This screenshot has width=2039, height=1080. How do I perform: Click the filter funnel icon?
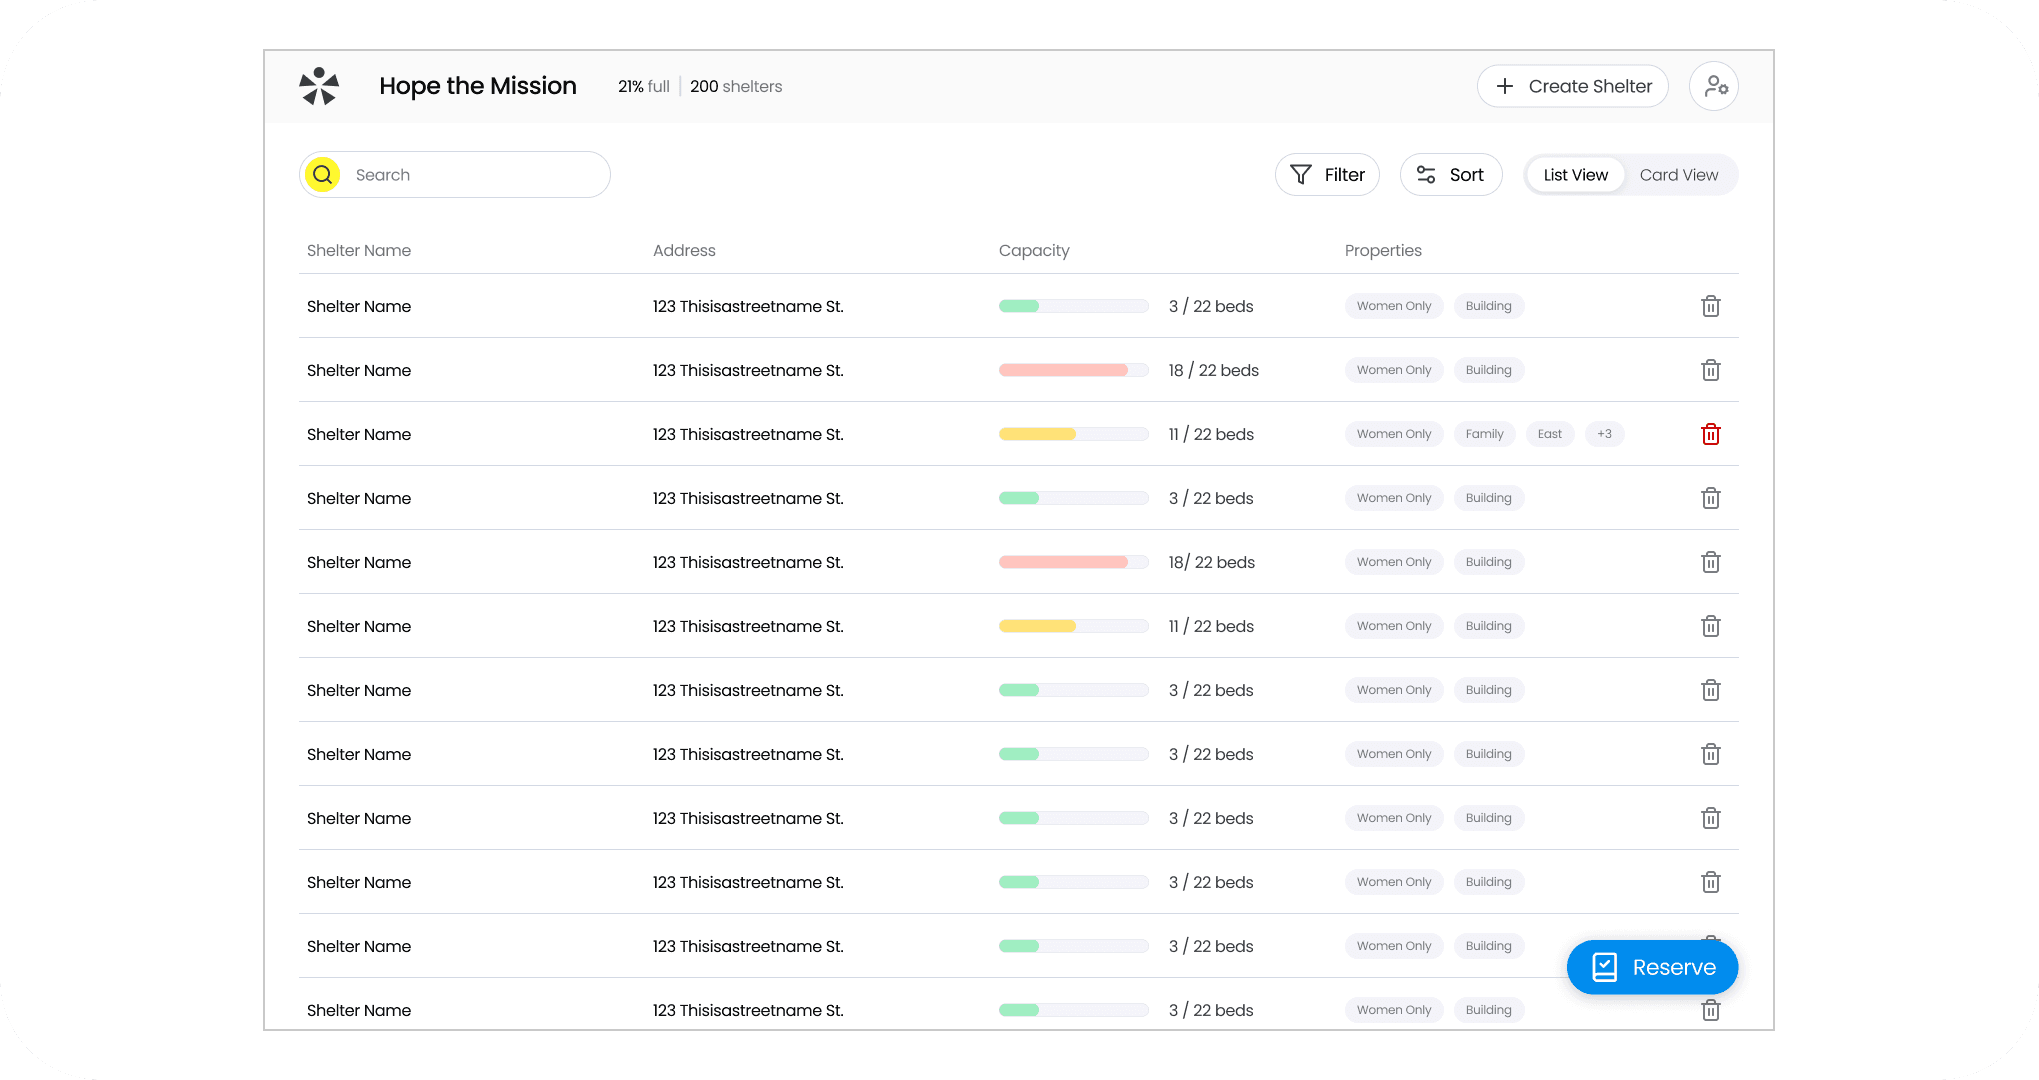tap(1300, 175)
